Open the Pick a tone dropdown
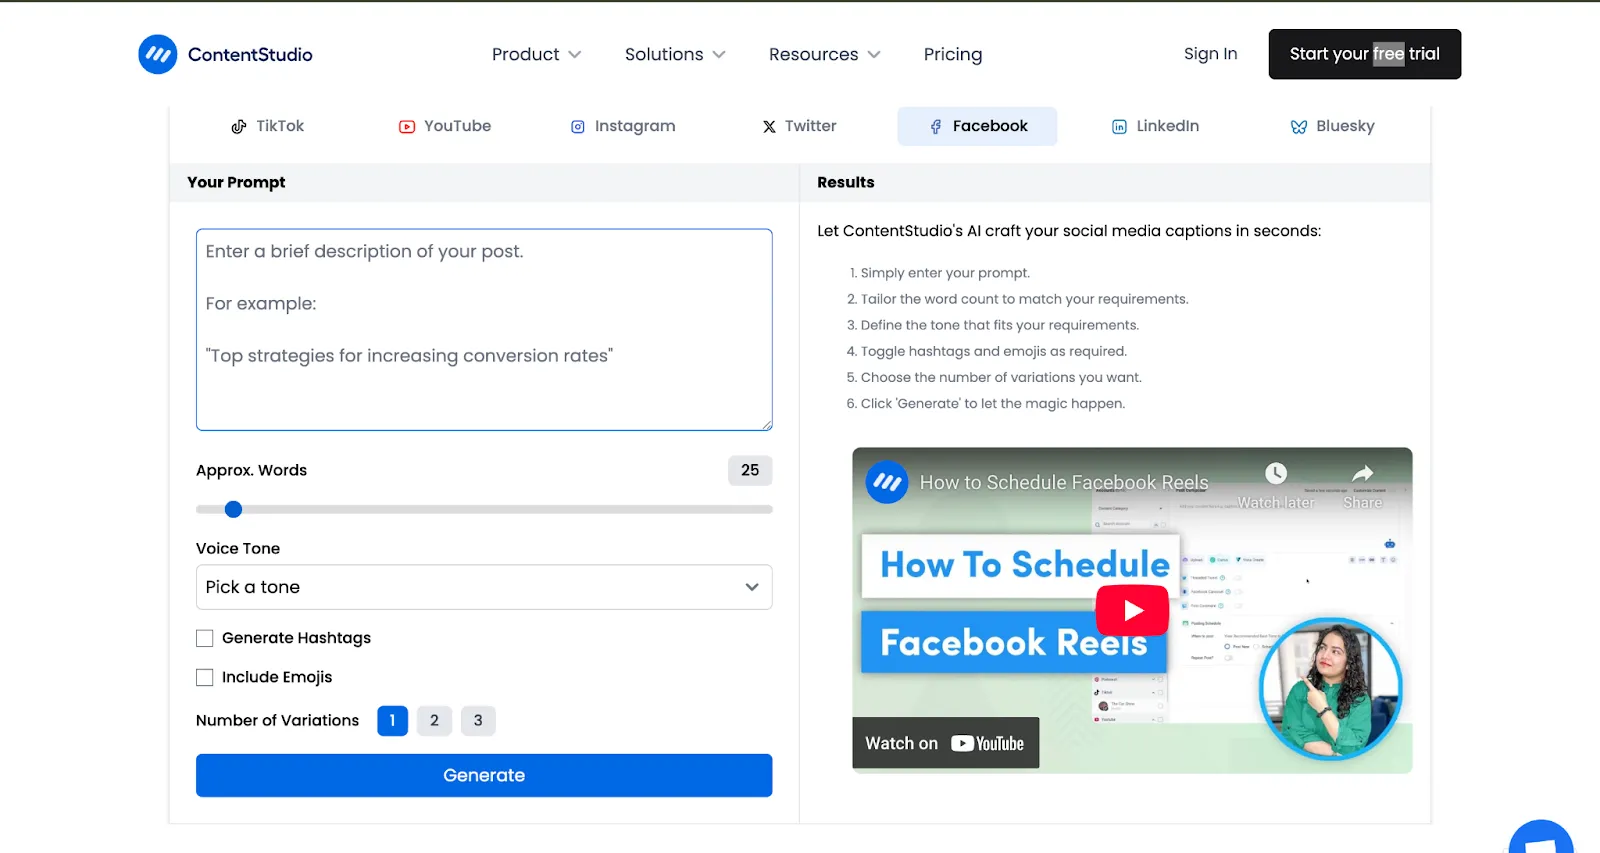 click(x=484, y=587)
